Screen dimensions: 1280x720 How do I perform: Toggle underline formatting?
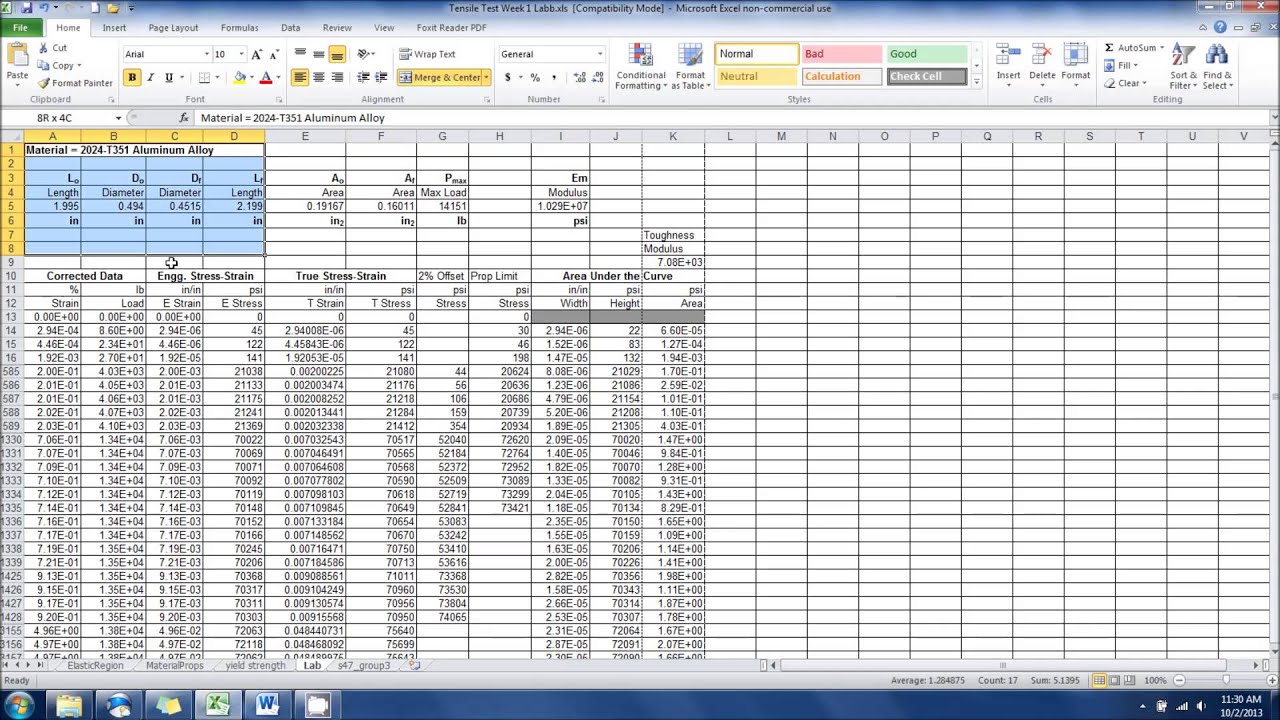point(168,77)
